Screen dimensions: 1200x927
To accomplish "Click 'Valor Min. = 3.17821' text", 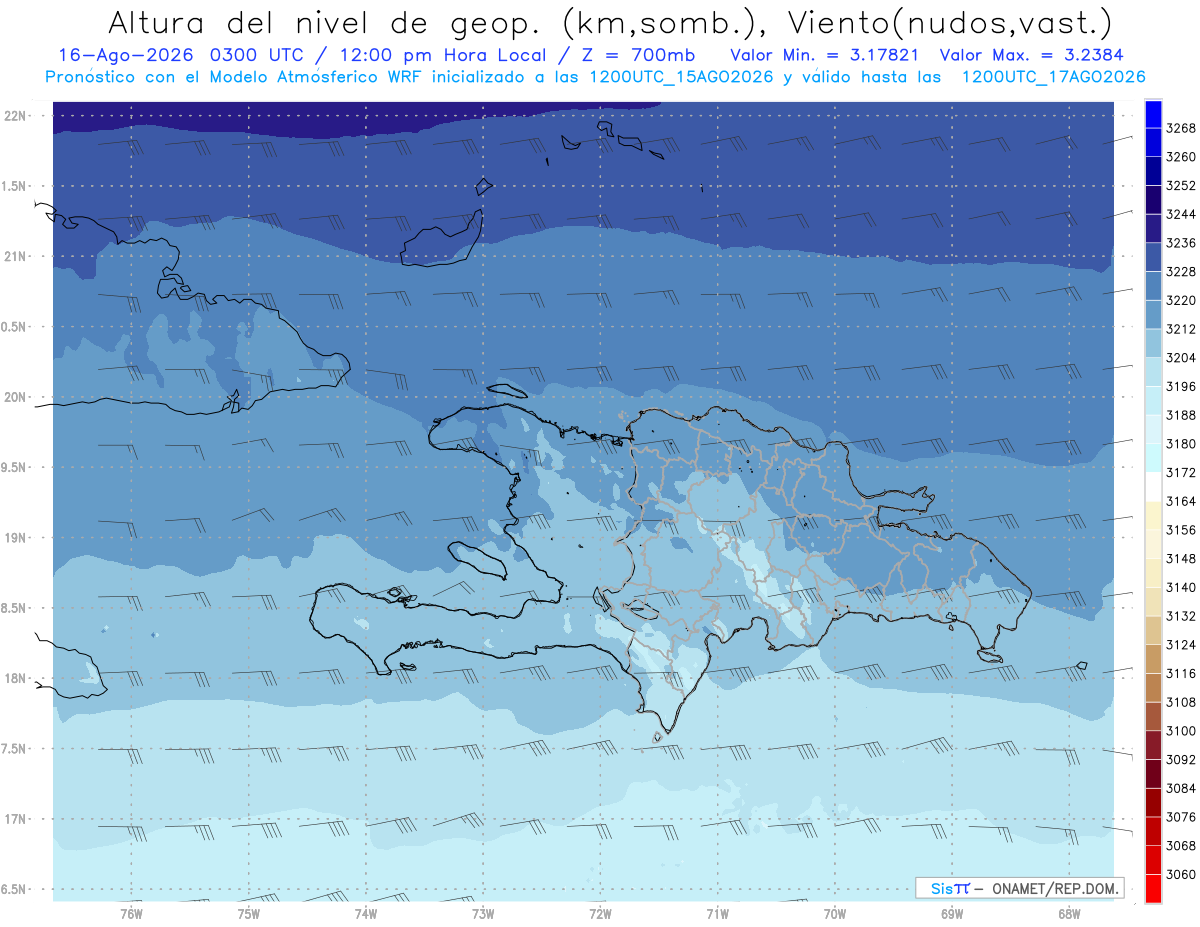I will pyautogui.click(x=824, y=55).
